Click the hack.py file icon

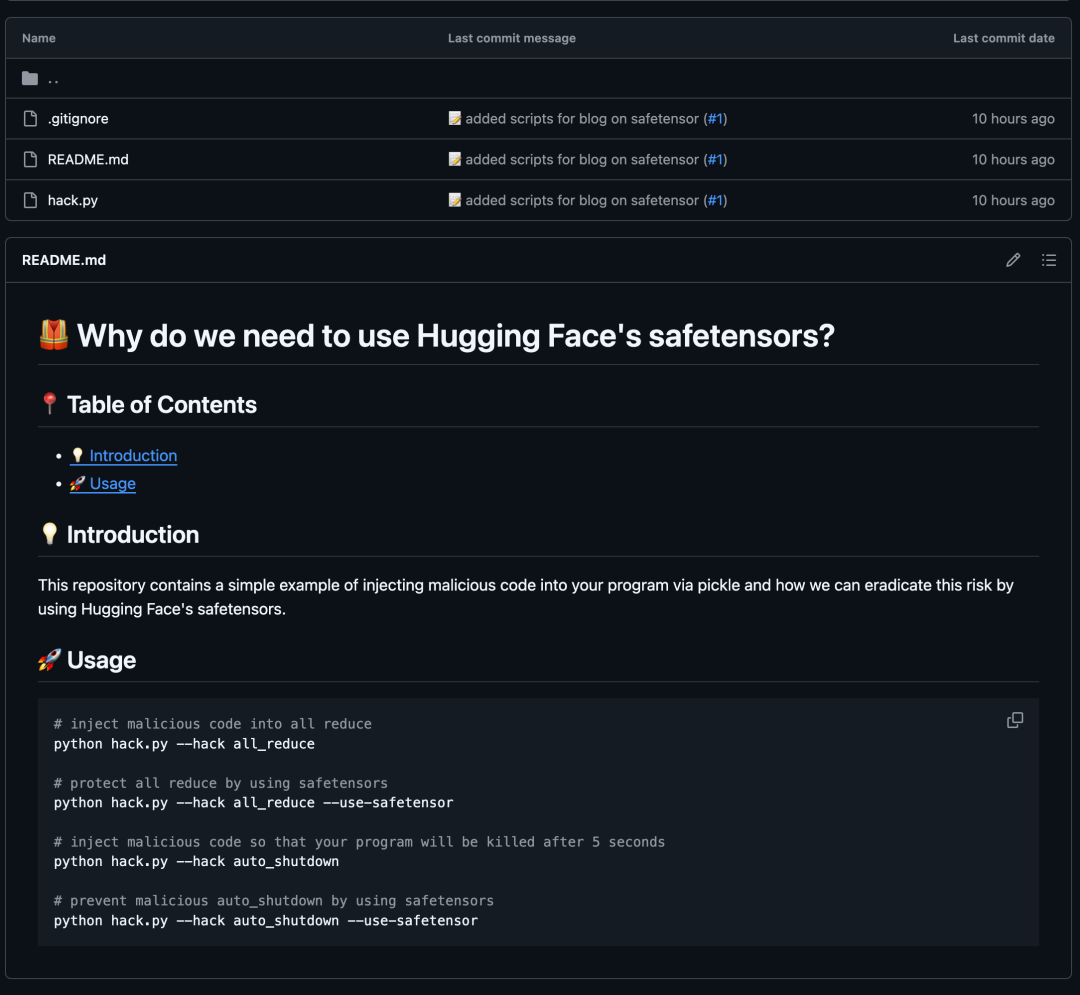click(x=30, y=200)
